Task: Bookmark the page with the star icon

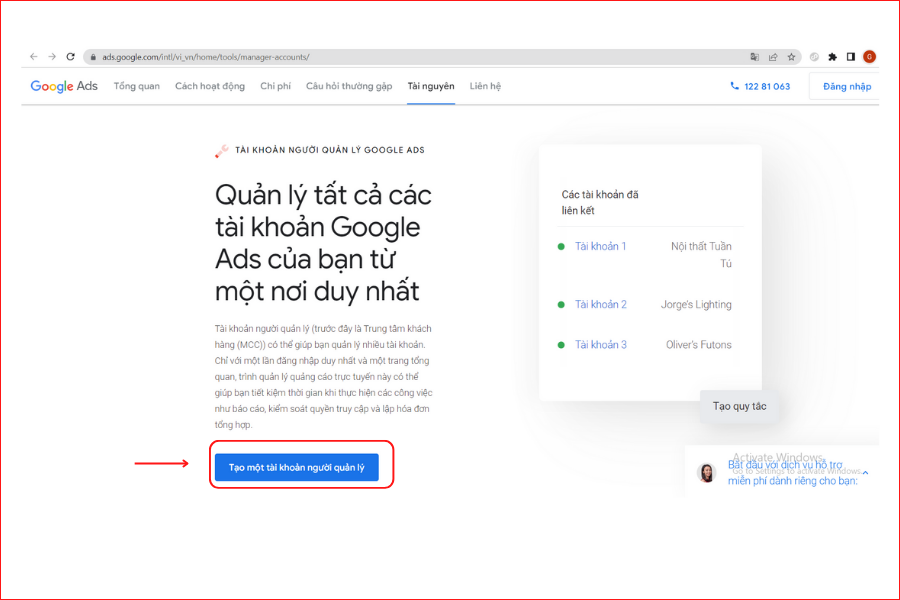Action: pos(792,57)
